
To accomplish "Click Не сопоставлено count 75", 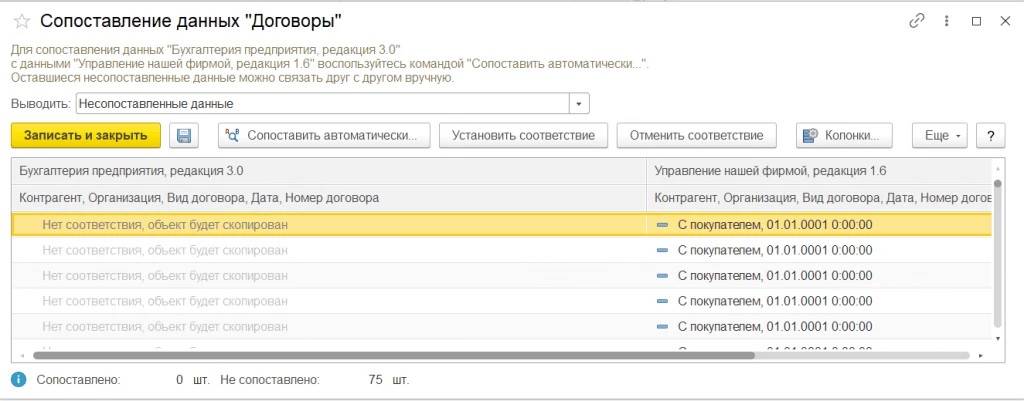I will point(374,379).
